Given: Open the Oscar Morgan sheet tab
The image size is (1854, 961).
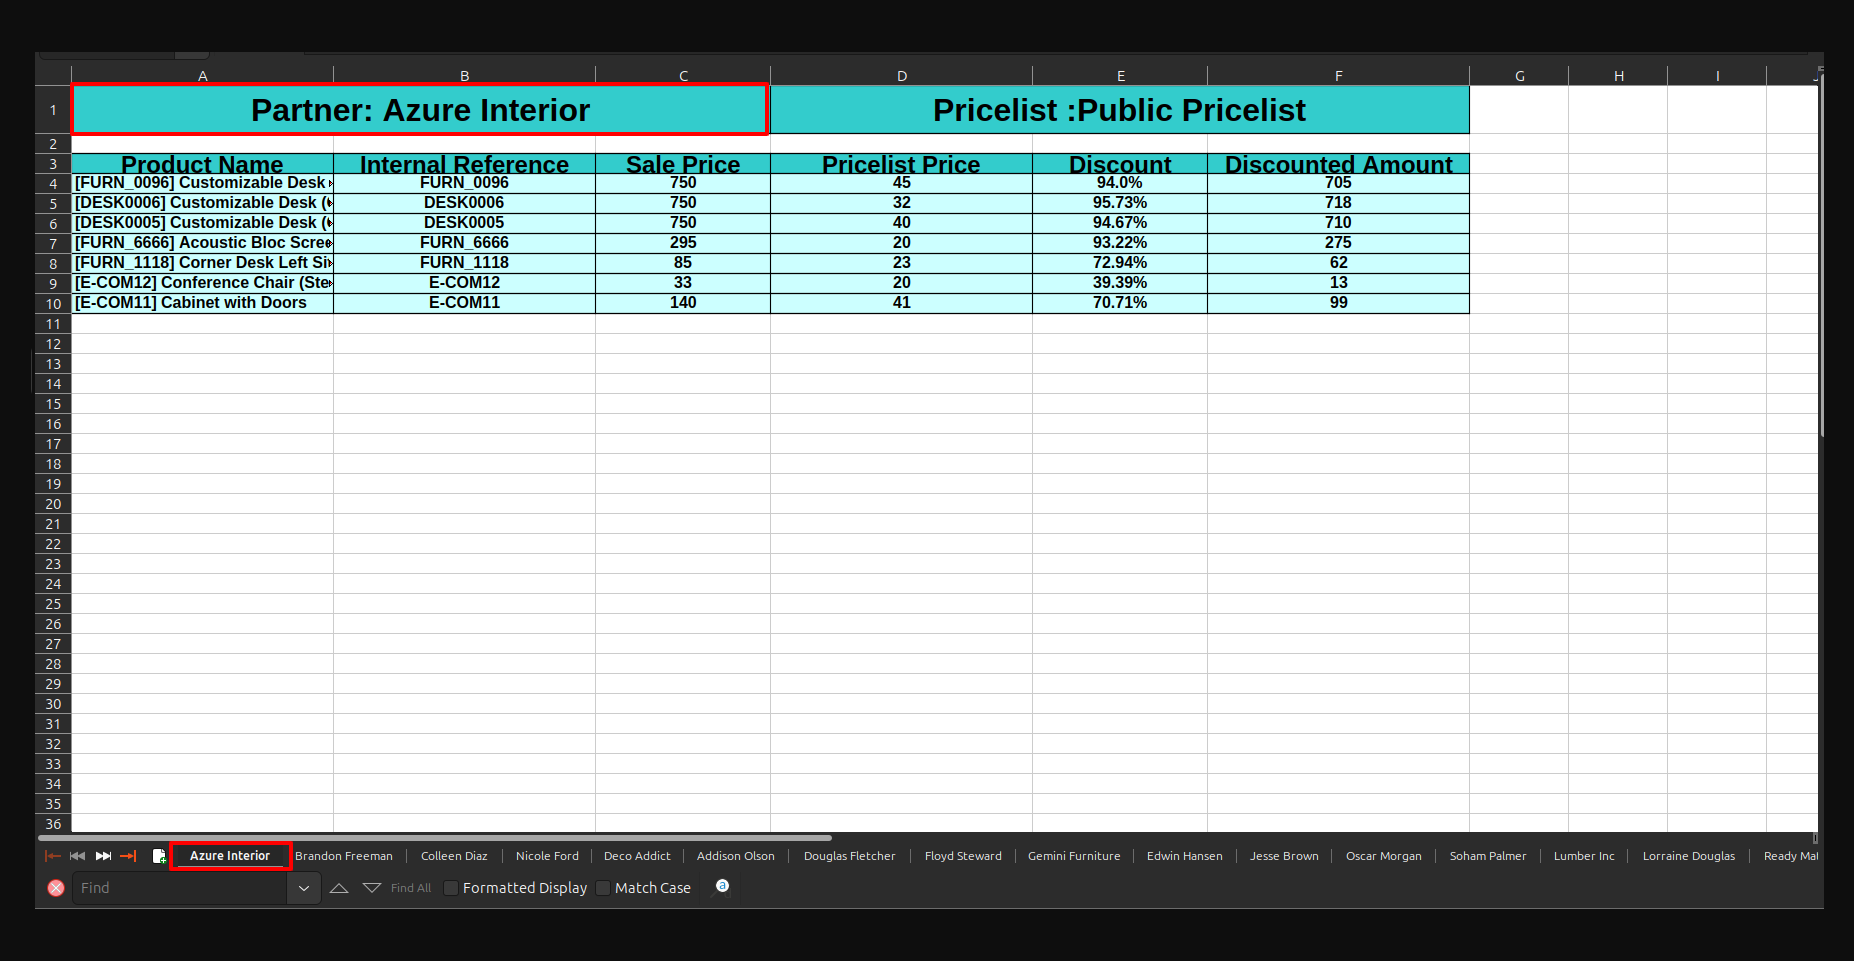Looking at the screenshot, I should 1384,856.
